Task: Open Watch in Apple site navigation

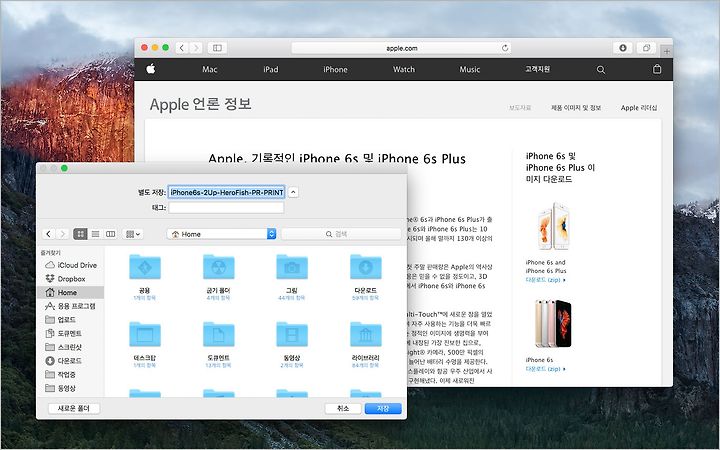Action: pyautogui.click(x=404, y=69)
